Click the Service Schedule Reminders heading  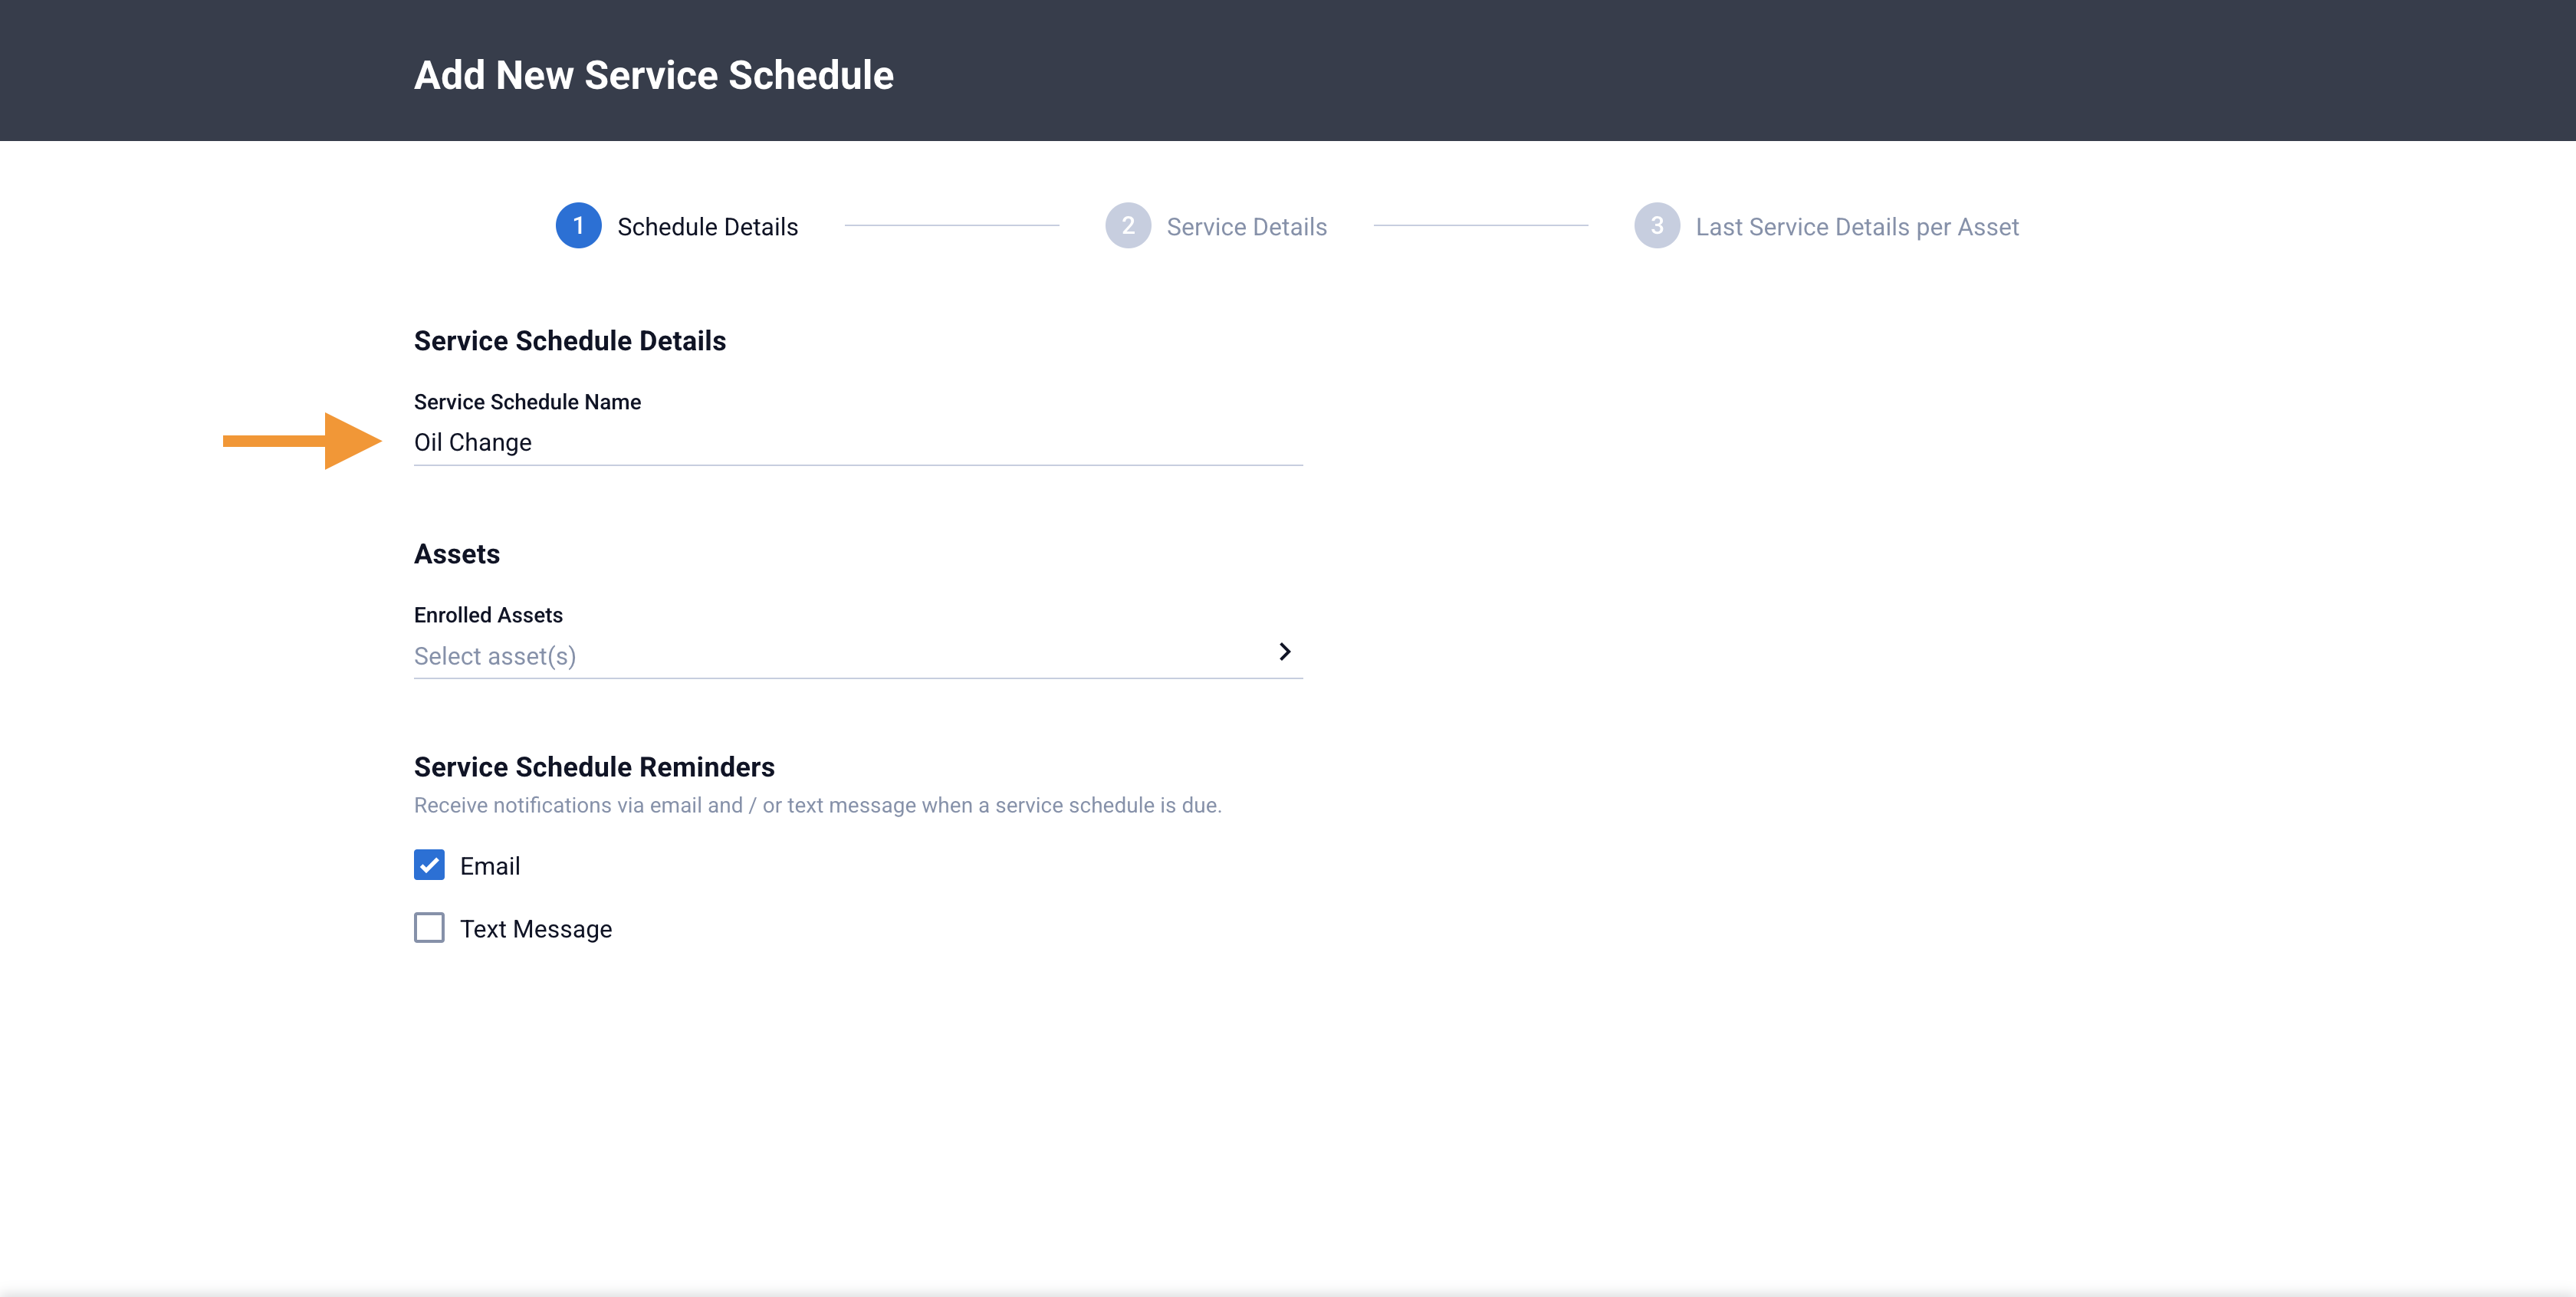(594, 767)
